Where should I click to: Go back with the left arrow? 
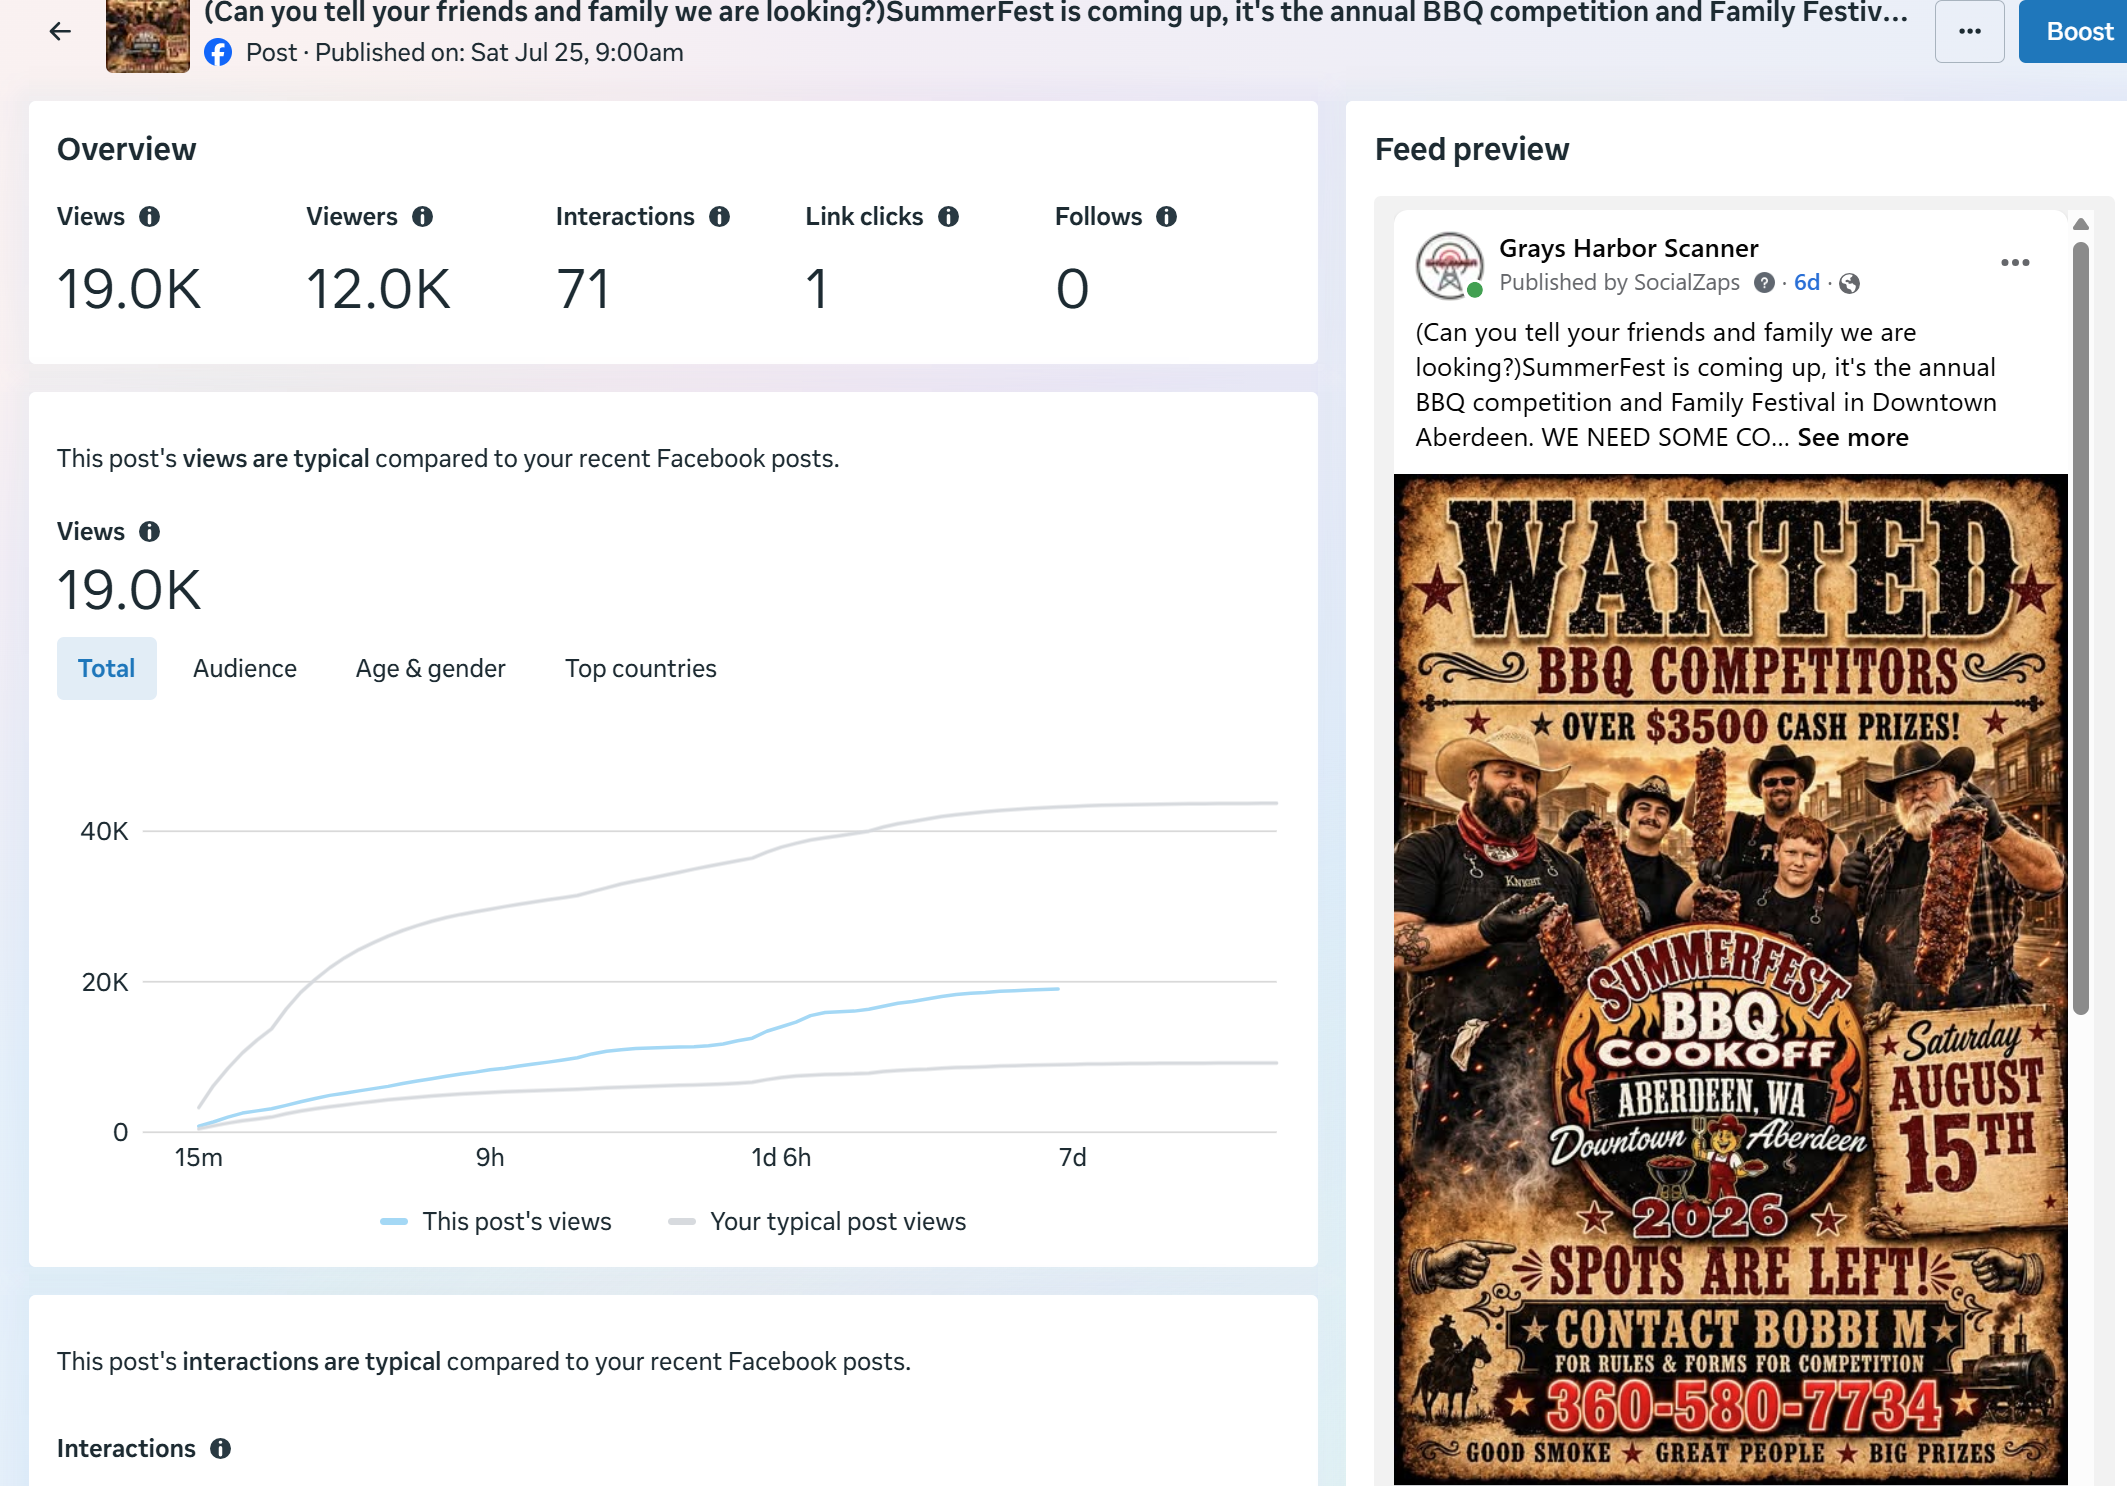60,32
